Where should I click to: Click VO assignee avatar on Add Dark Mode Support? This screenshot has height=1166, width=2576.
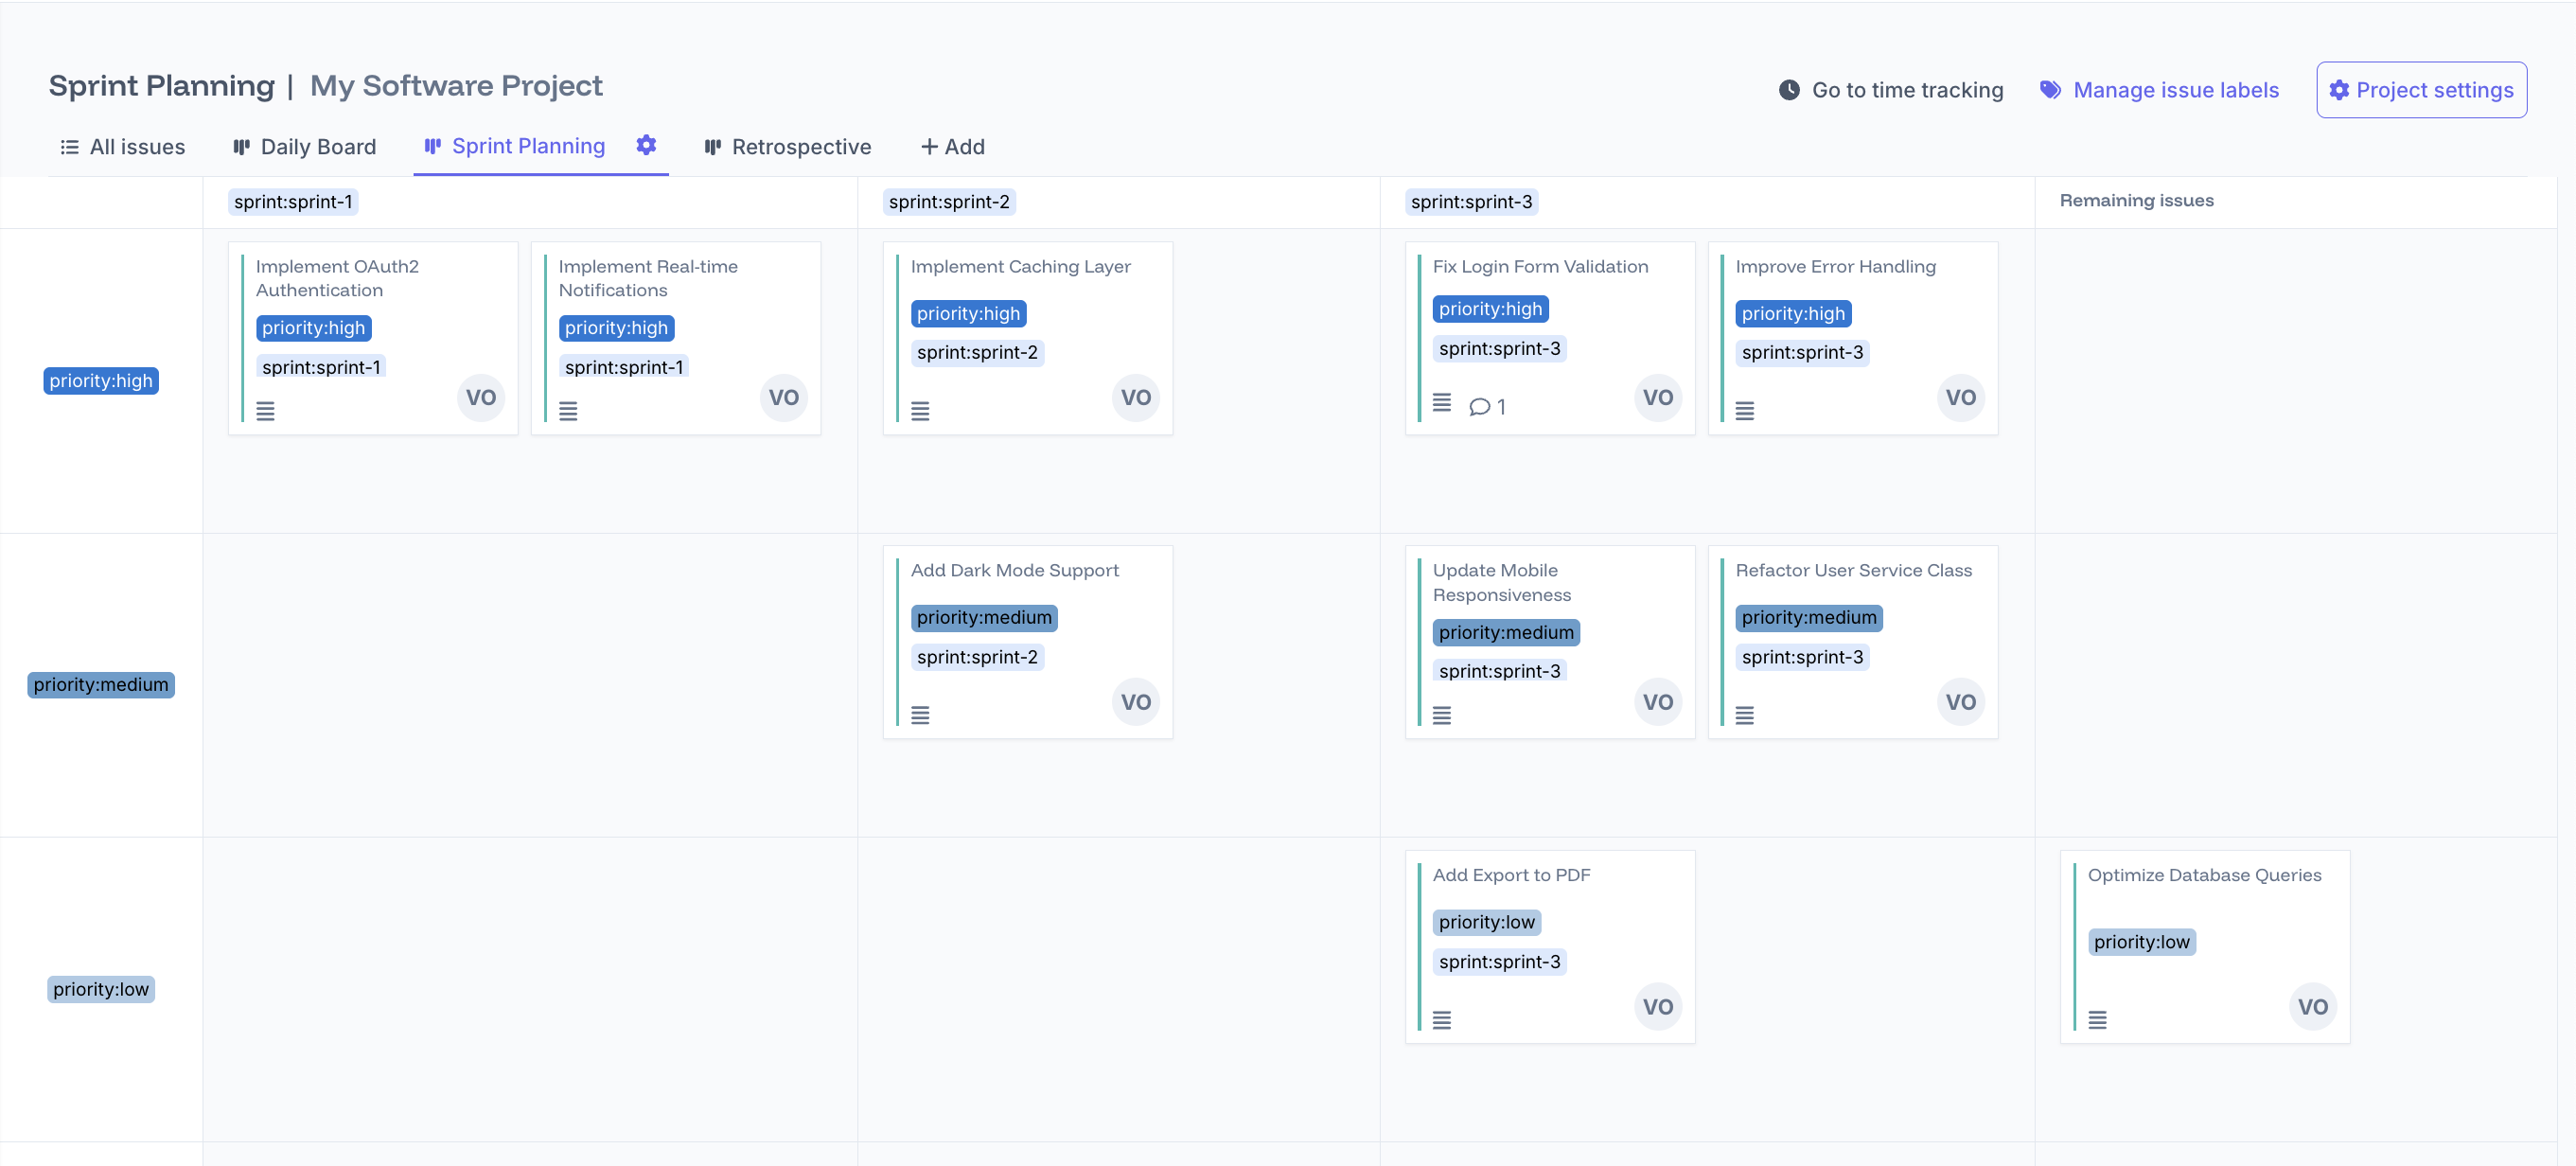(1135, 701)
